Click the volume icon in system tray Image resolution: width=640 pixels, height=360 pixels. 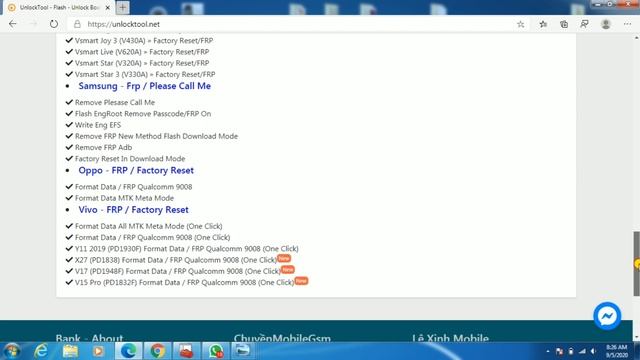point(594,351)
